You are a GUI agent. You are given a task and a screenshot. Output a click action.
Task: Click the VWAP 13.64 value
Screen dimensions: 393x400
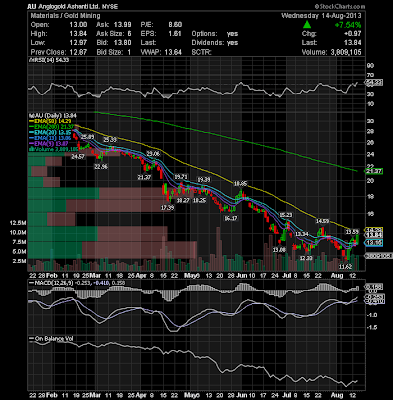tap(173, 52)
